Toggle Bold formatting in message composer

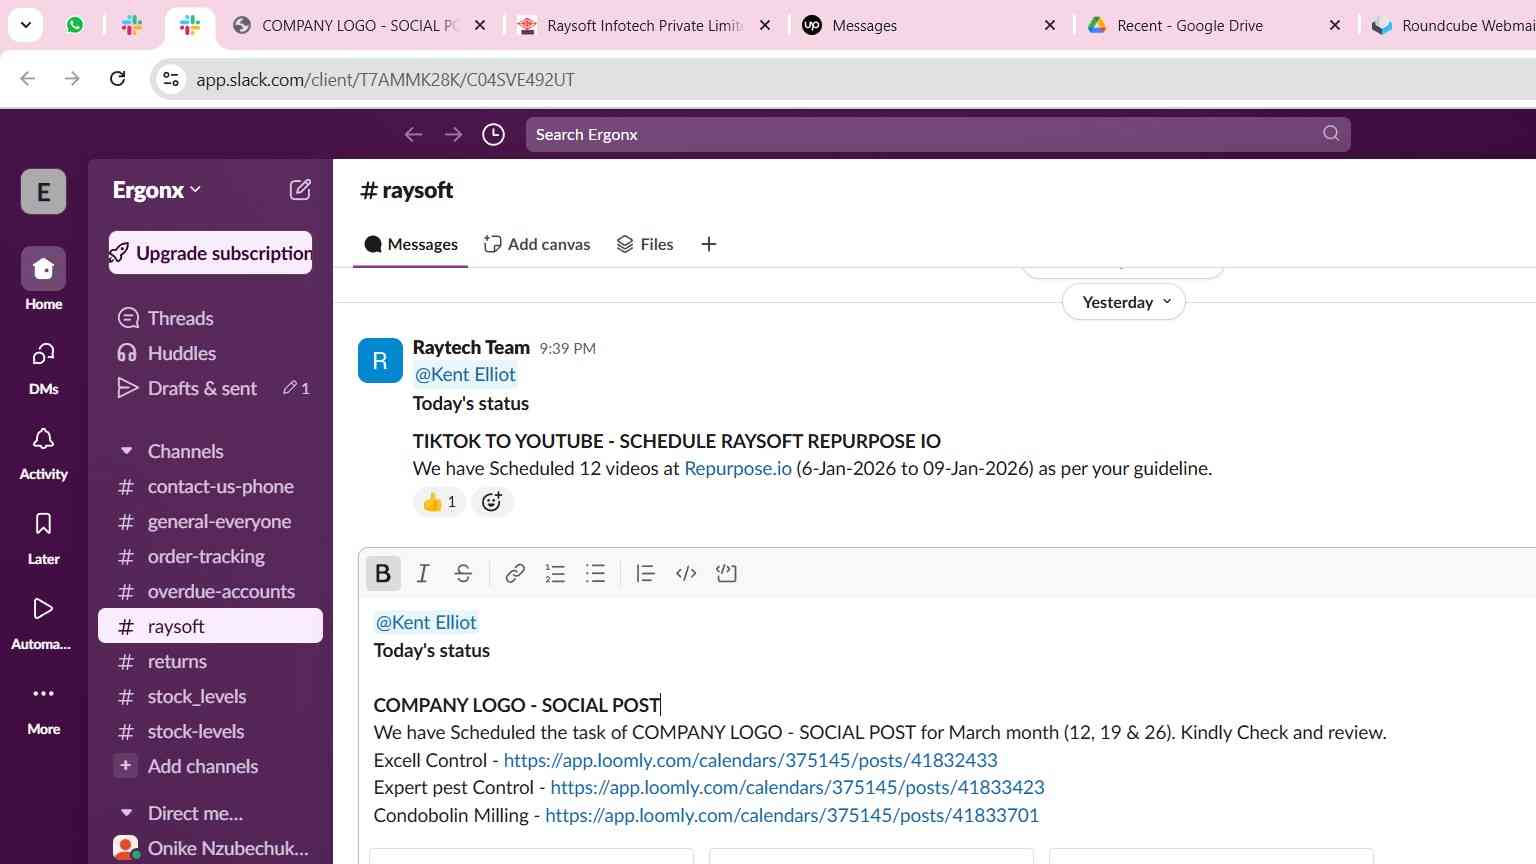pos(382,573)
